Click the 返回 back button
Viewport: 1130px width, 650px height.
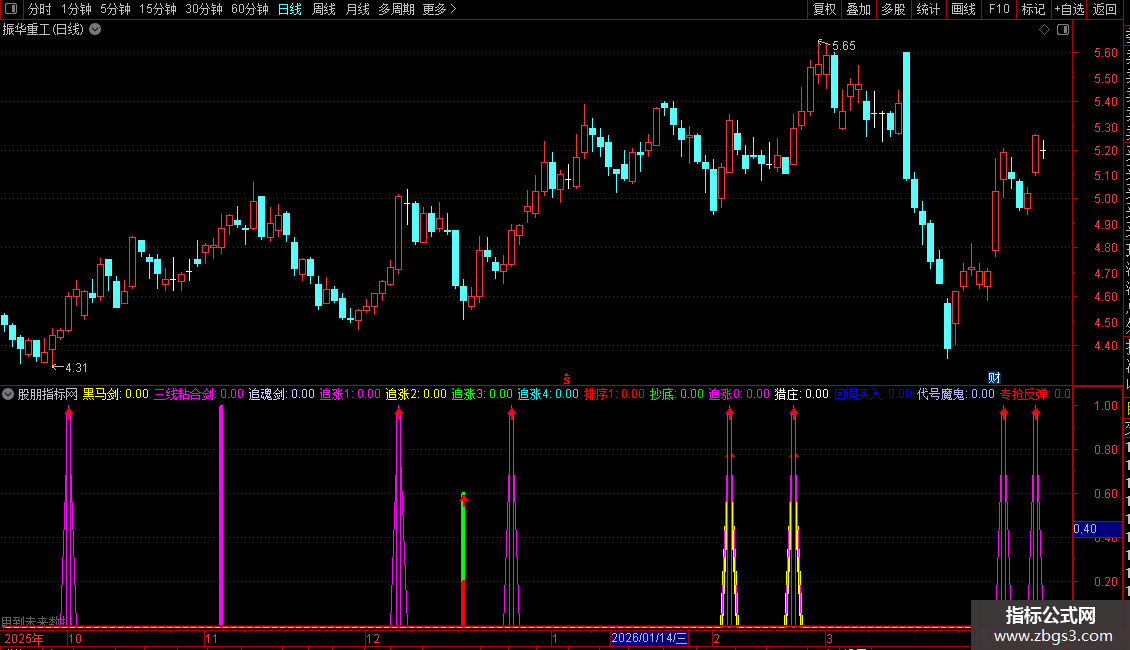[1104, 9]
